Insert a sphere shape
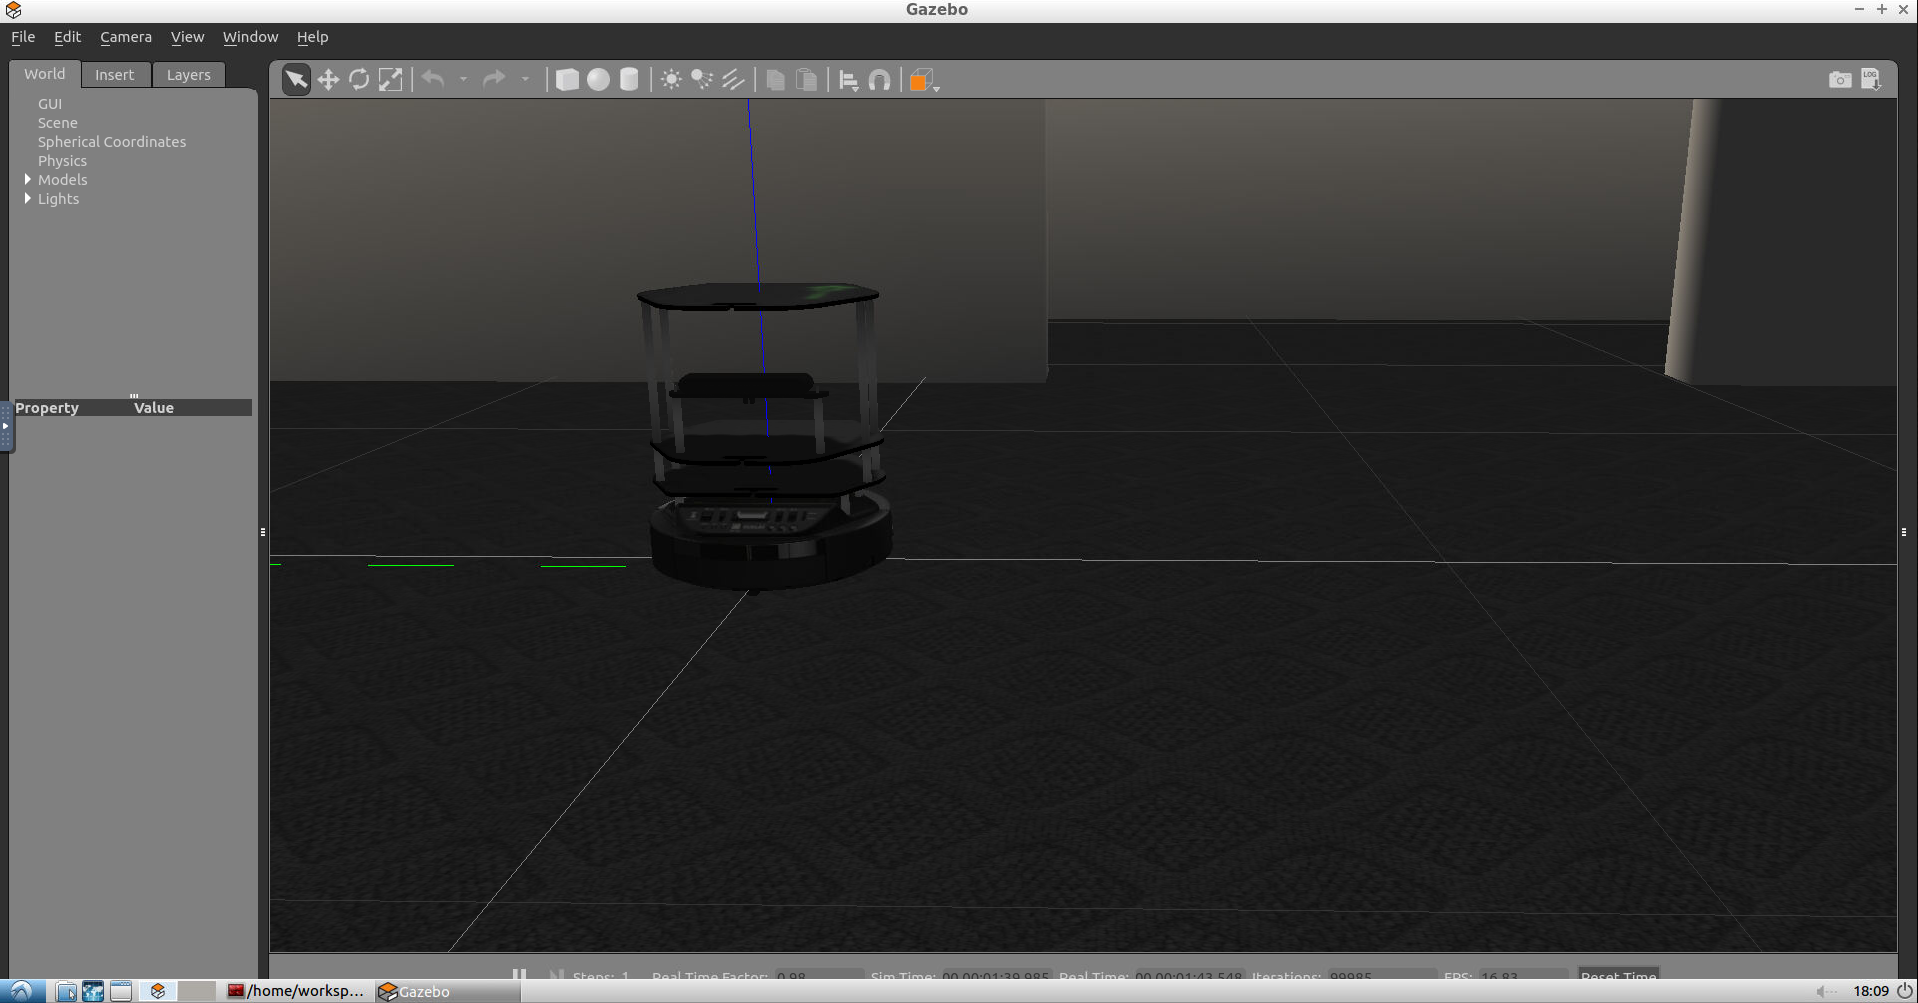 point(598,79)
